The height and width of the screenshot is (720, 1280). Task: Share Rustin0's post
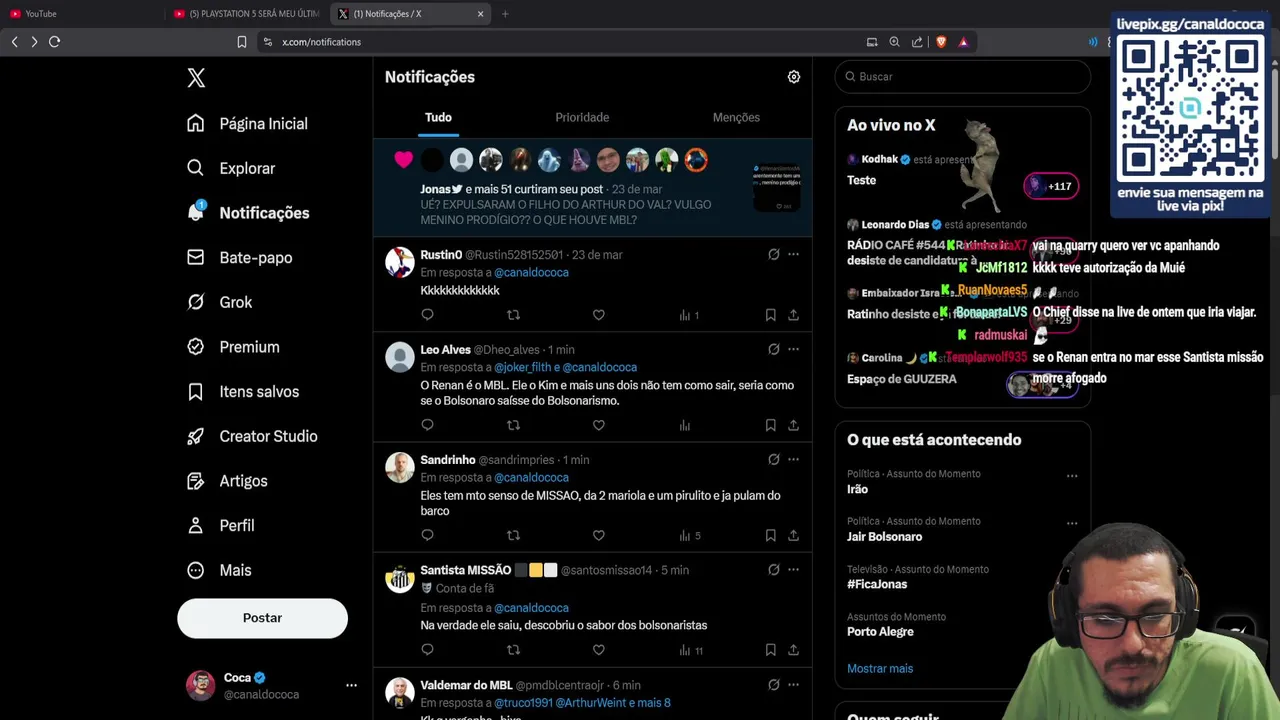(793, 315)
